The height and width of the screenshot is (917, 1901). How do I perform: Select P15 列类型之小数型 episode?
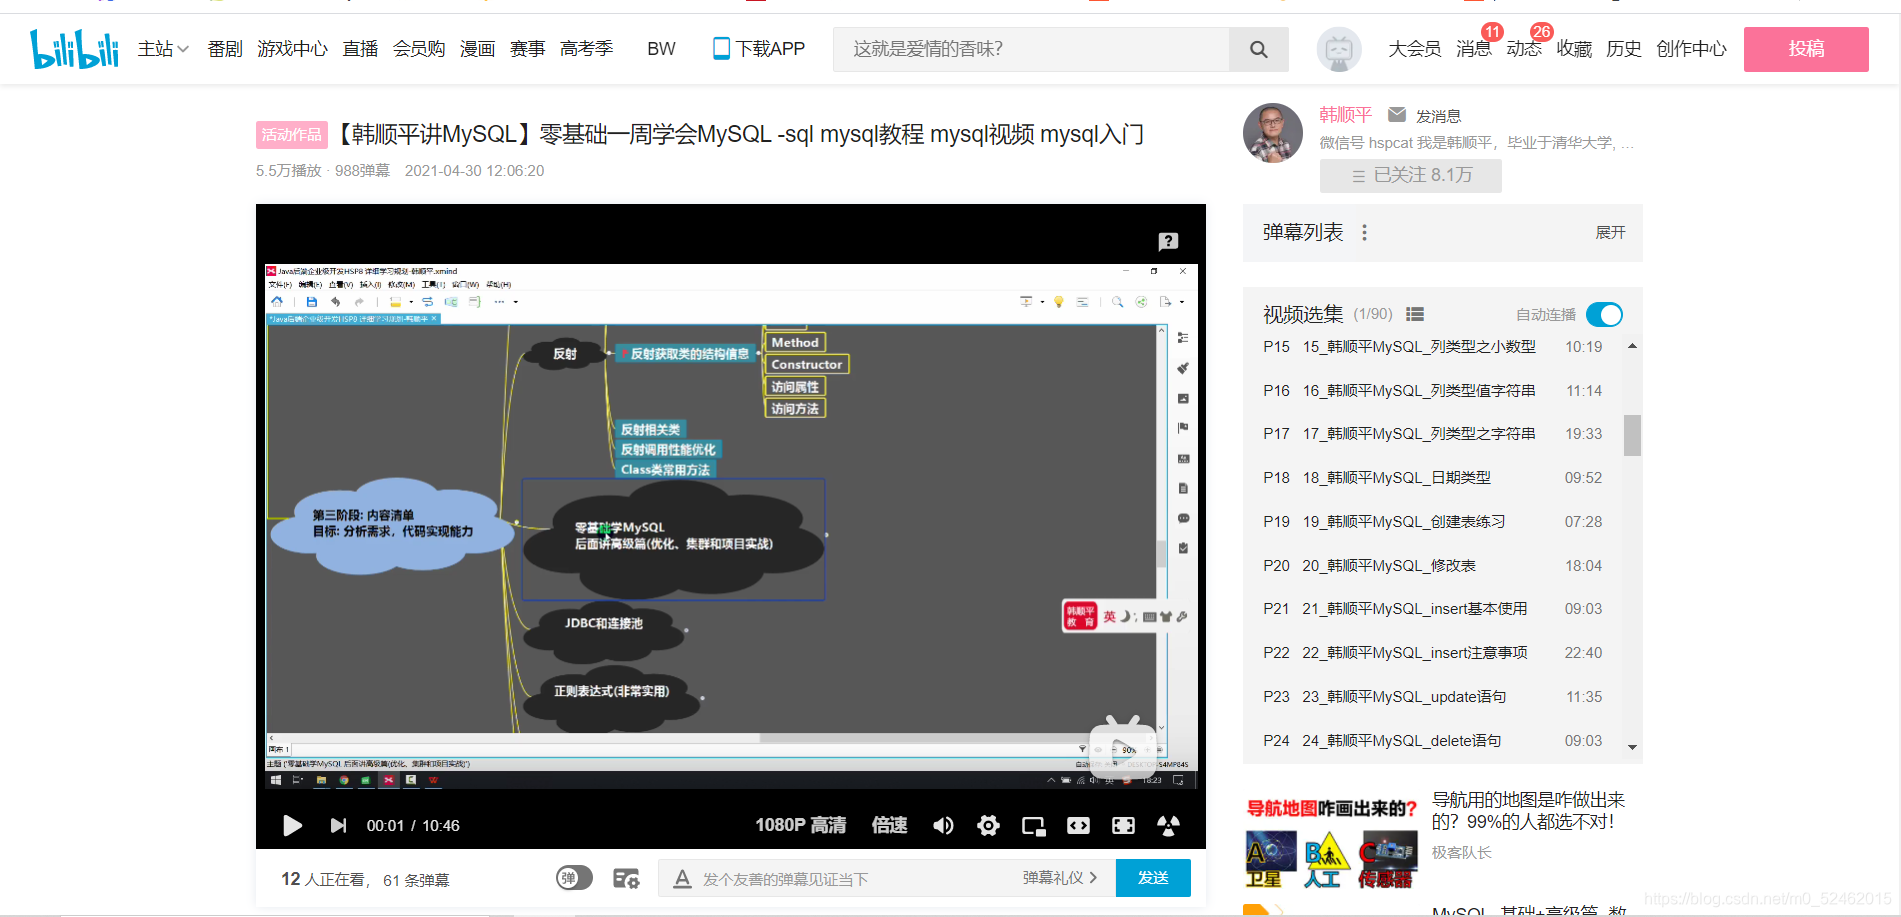pos(1432,347)
